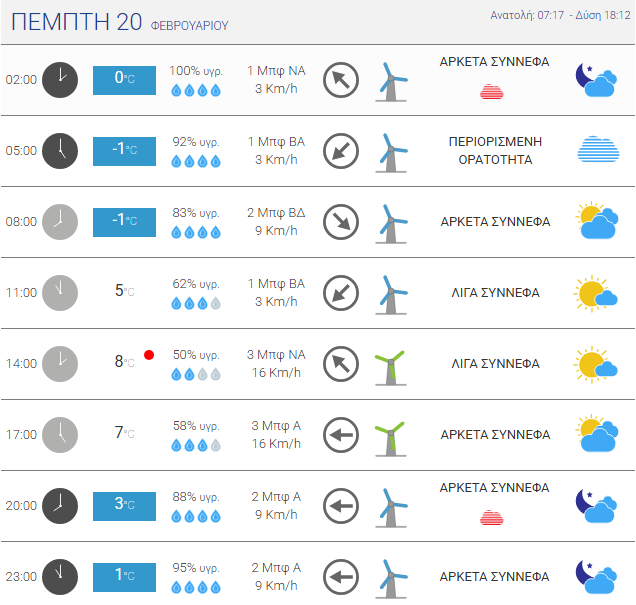The image size is (636, 605).
Task: Click the 08:00 time label
Action: 21,222
